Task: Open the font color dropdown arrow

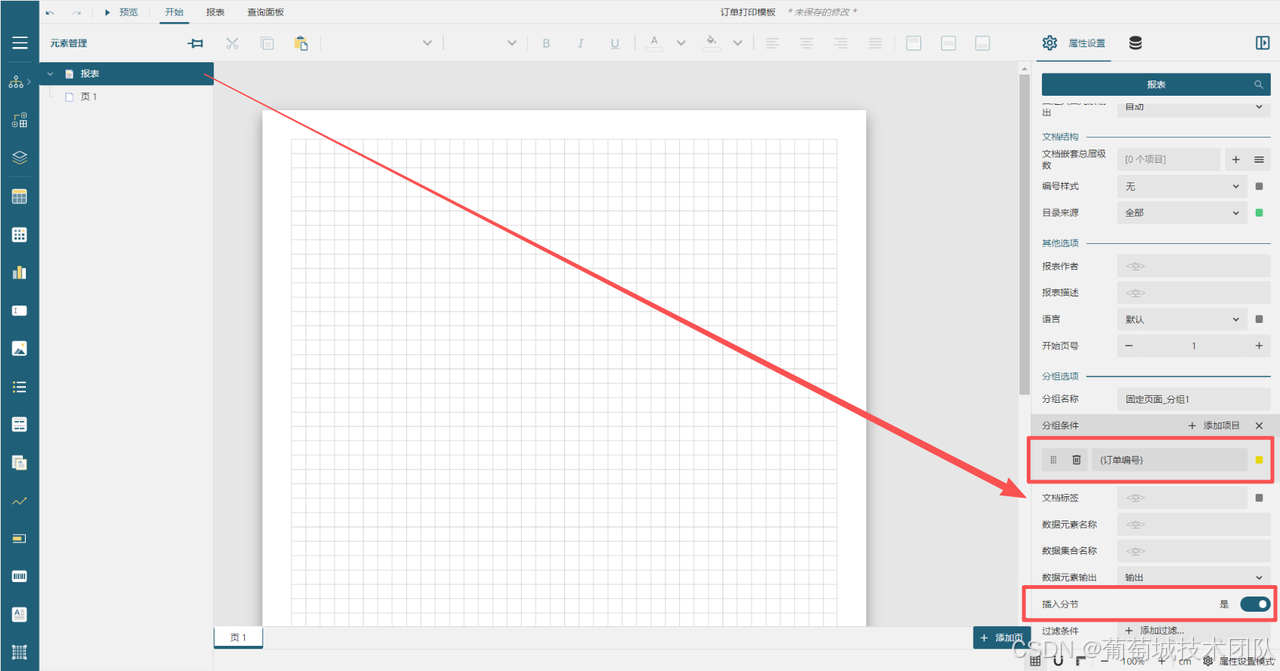Action: tap(681, 43)
